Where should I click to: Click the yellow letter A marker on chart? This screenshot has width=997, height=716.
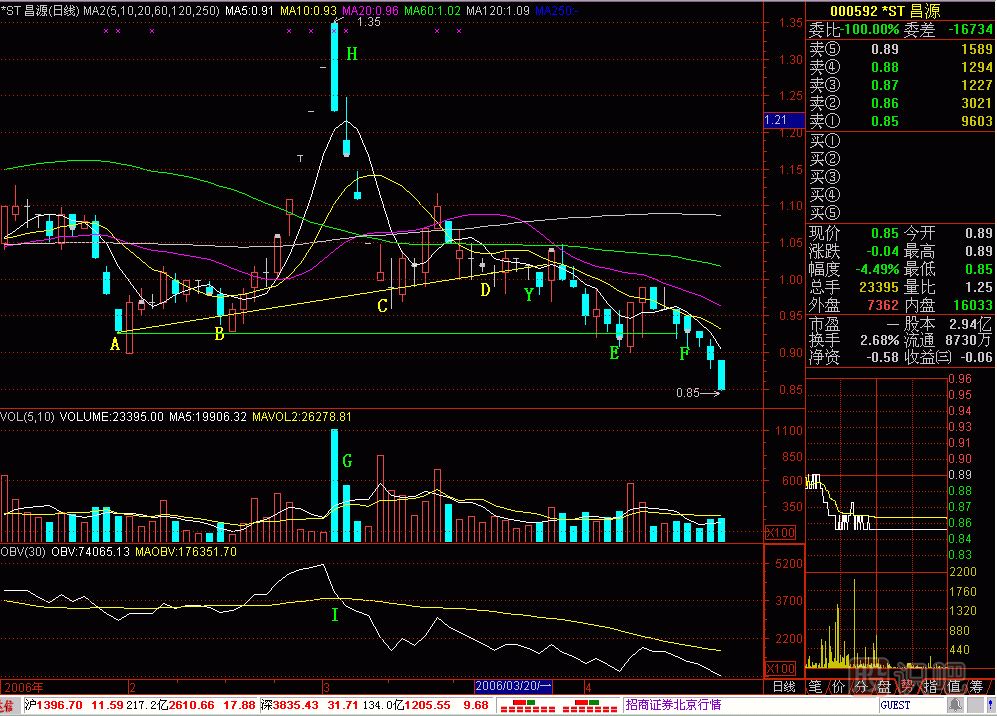pyautogui.click(x=115, y=345)
